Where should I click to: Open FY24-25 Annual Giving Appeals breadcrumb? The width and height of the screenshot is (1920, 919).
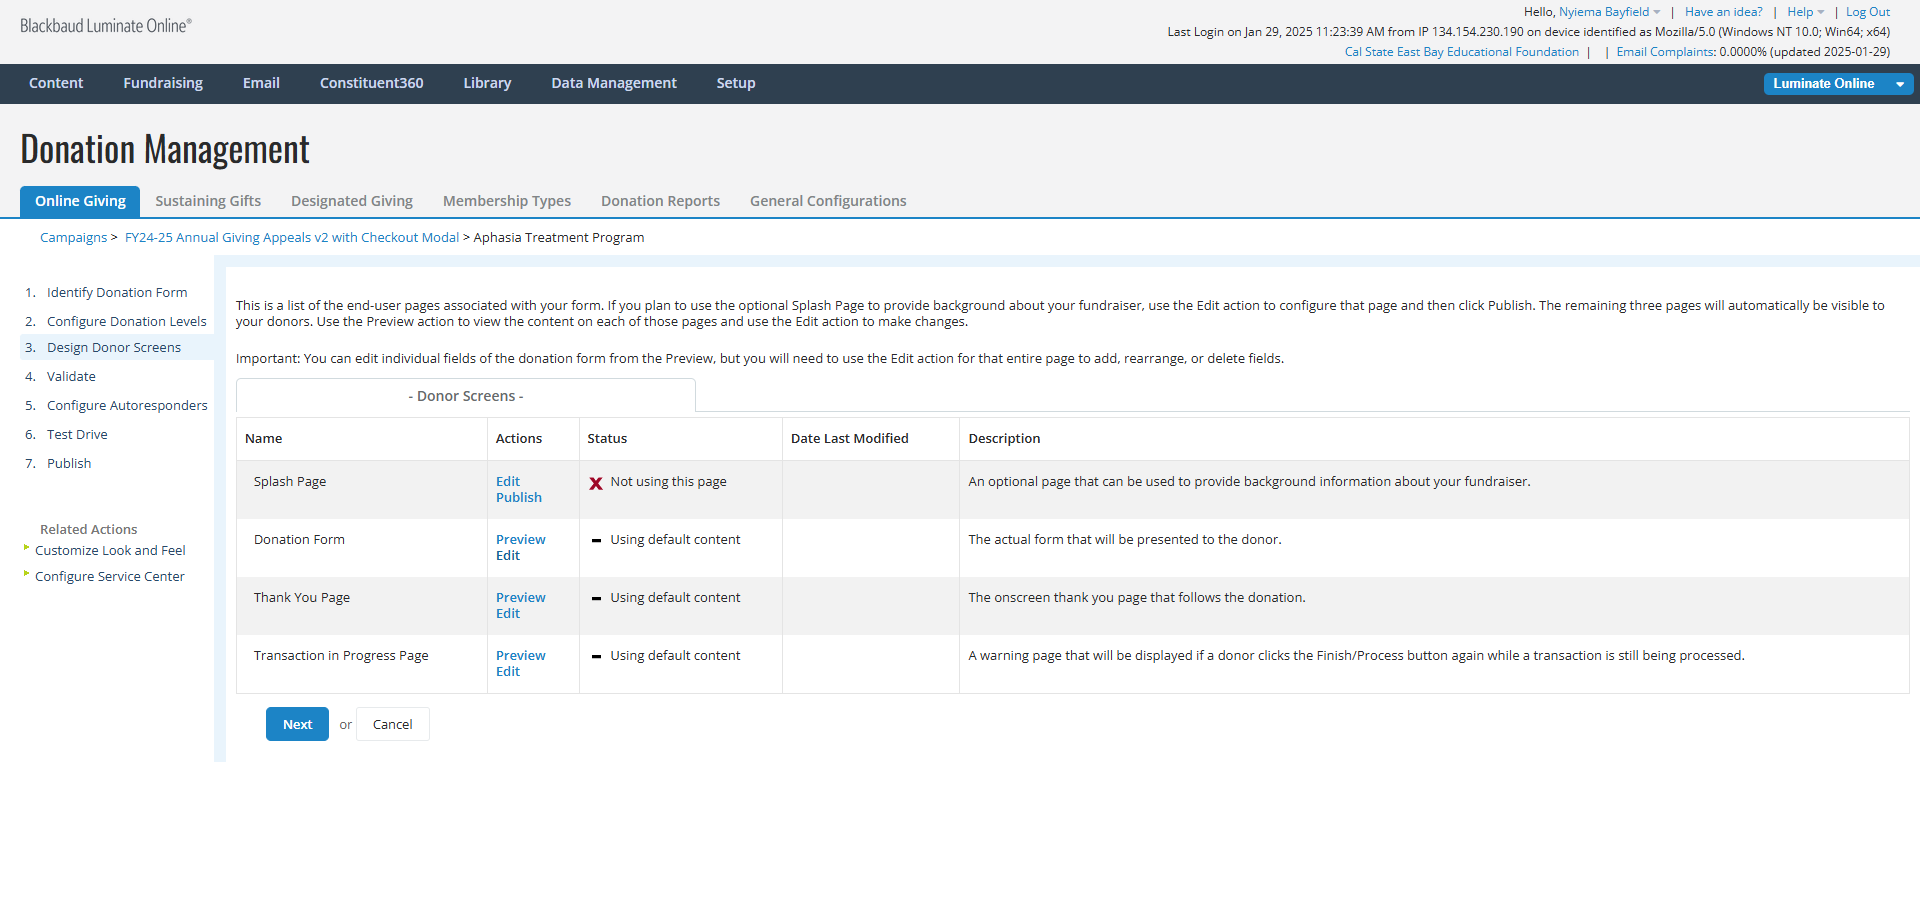[x=292, y=238]
